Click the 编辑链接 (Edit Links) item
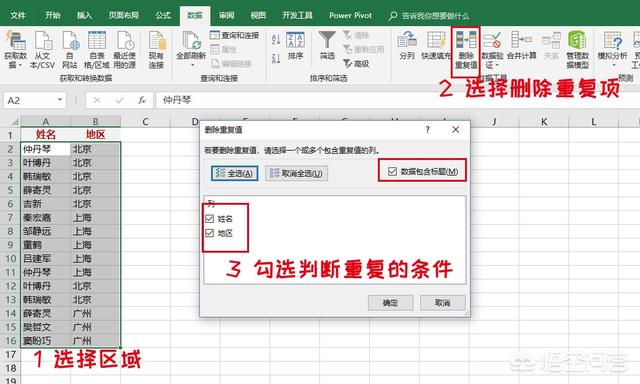This screenshot has height=384, width=640. coord(231,64)
